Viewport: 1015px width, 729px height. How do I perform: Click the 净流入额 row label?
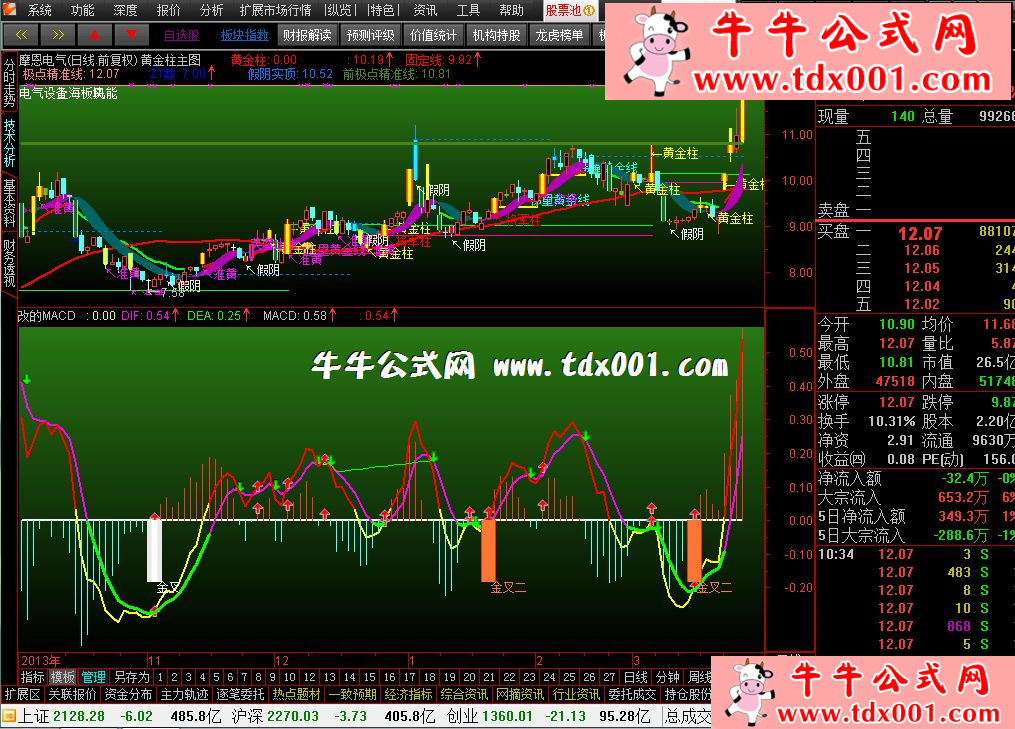849,478
